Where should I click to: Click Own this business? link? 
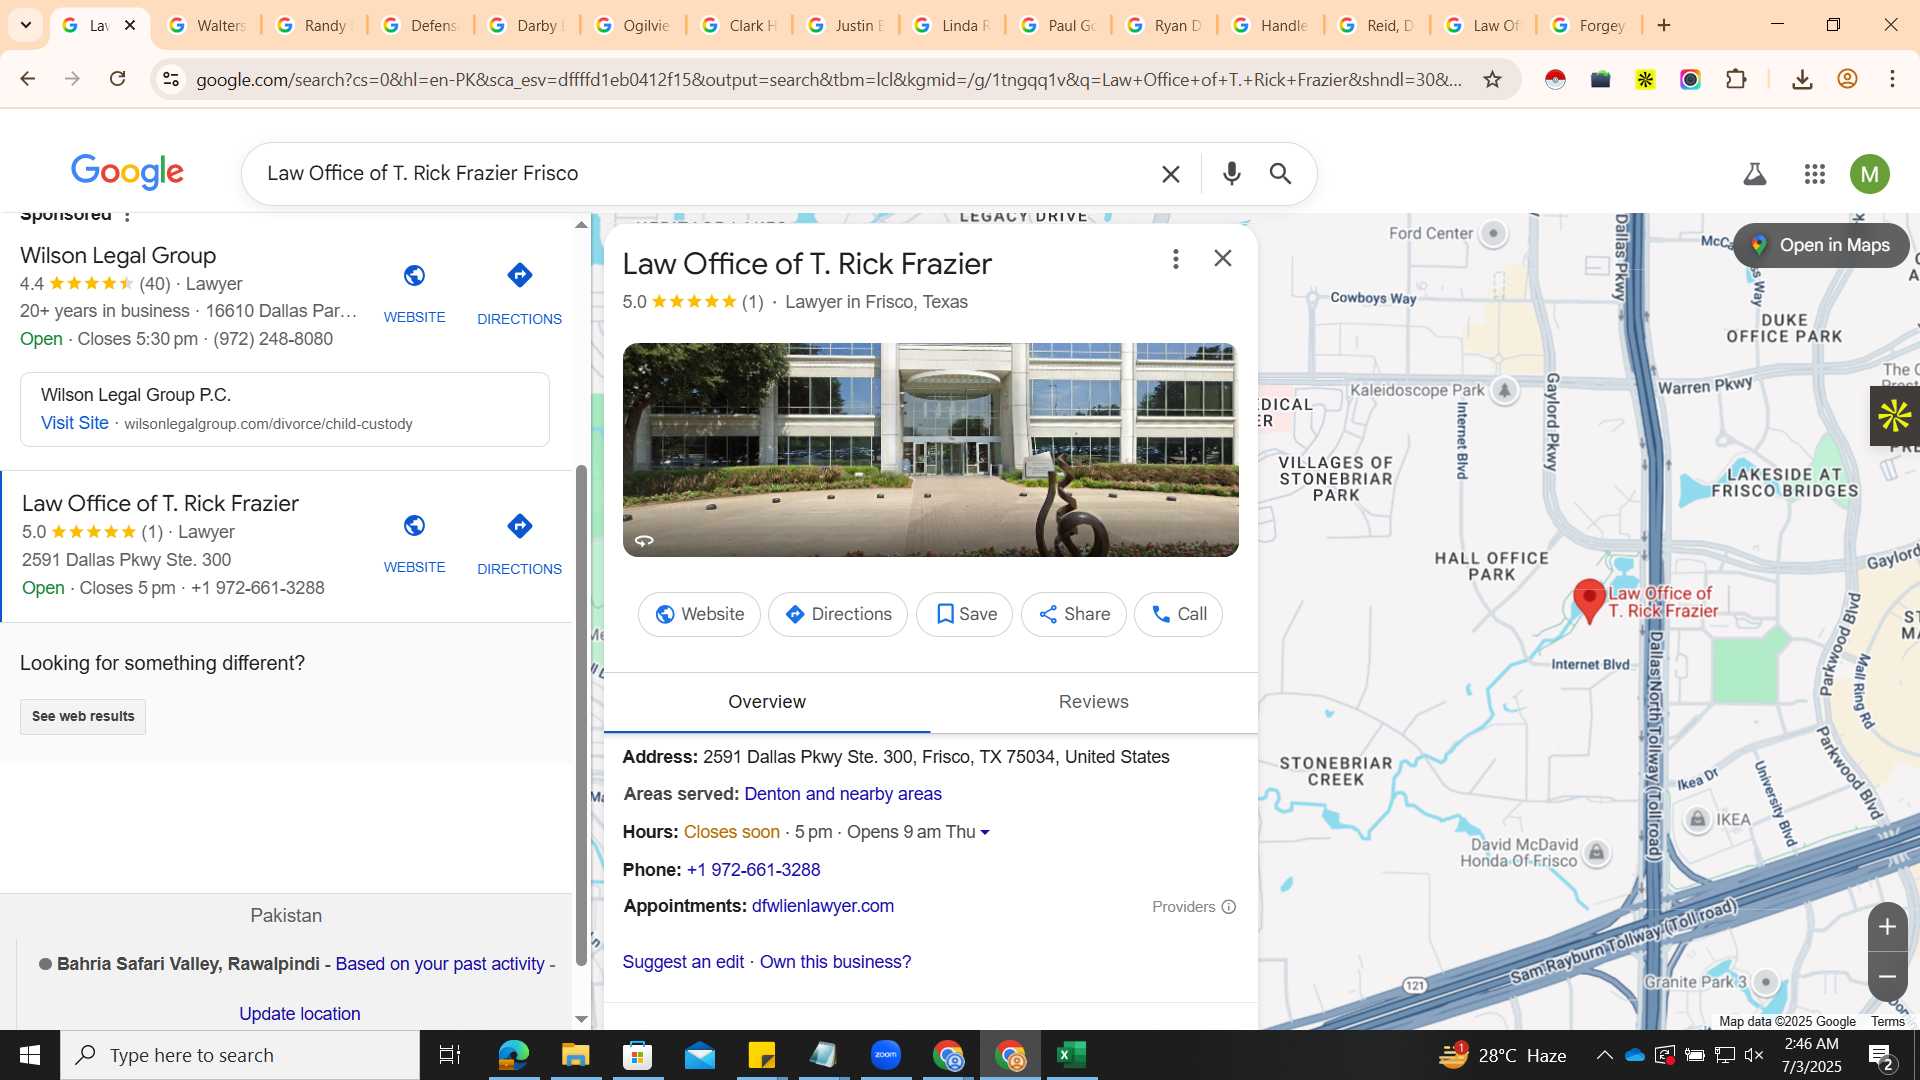(835, 962)
